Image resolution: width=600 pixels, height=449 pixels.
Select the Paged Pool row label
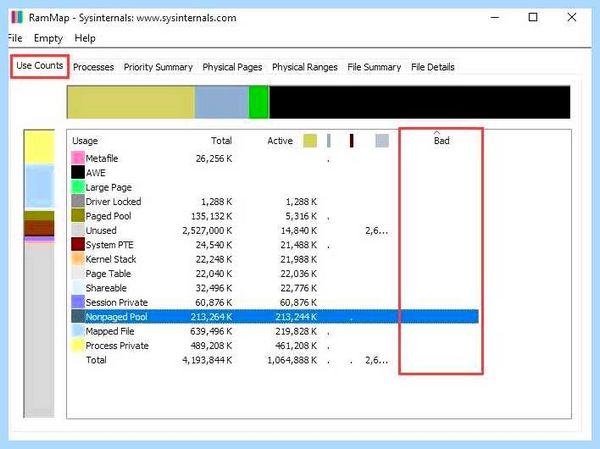108,216
